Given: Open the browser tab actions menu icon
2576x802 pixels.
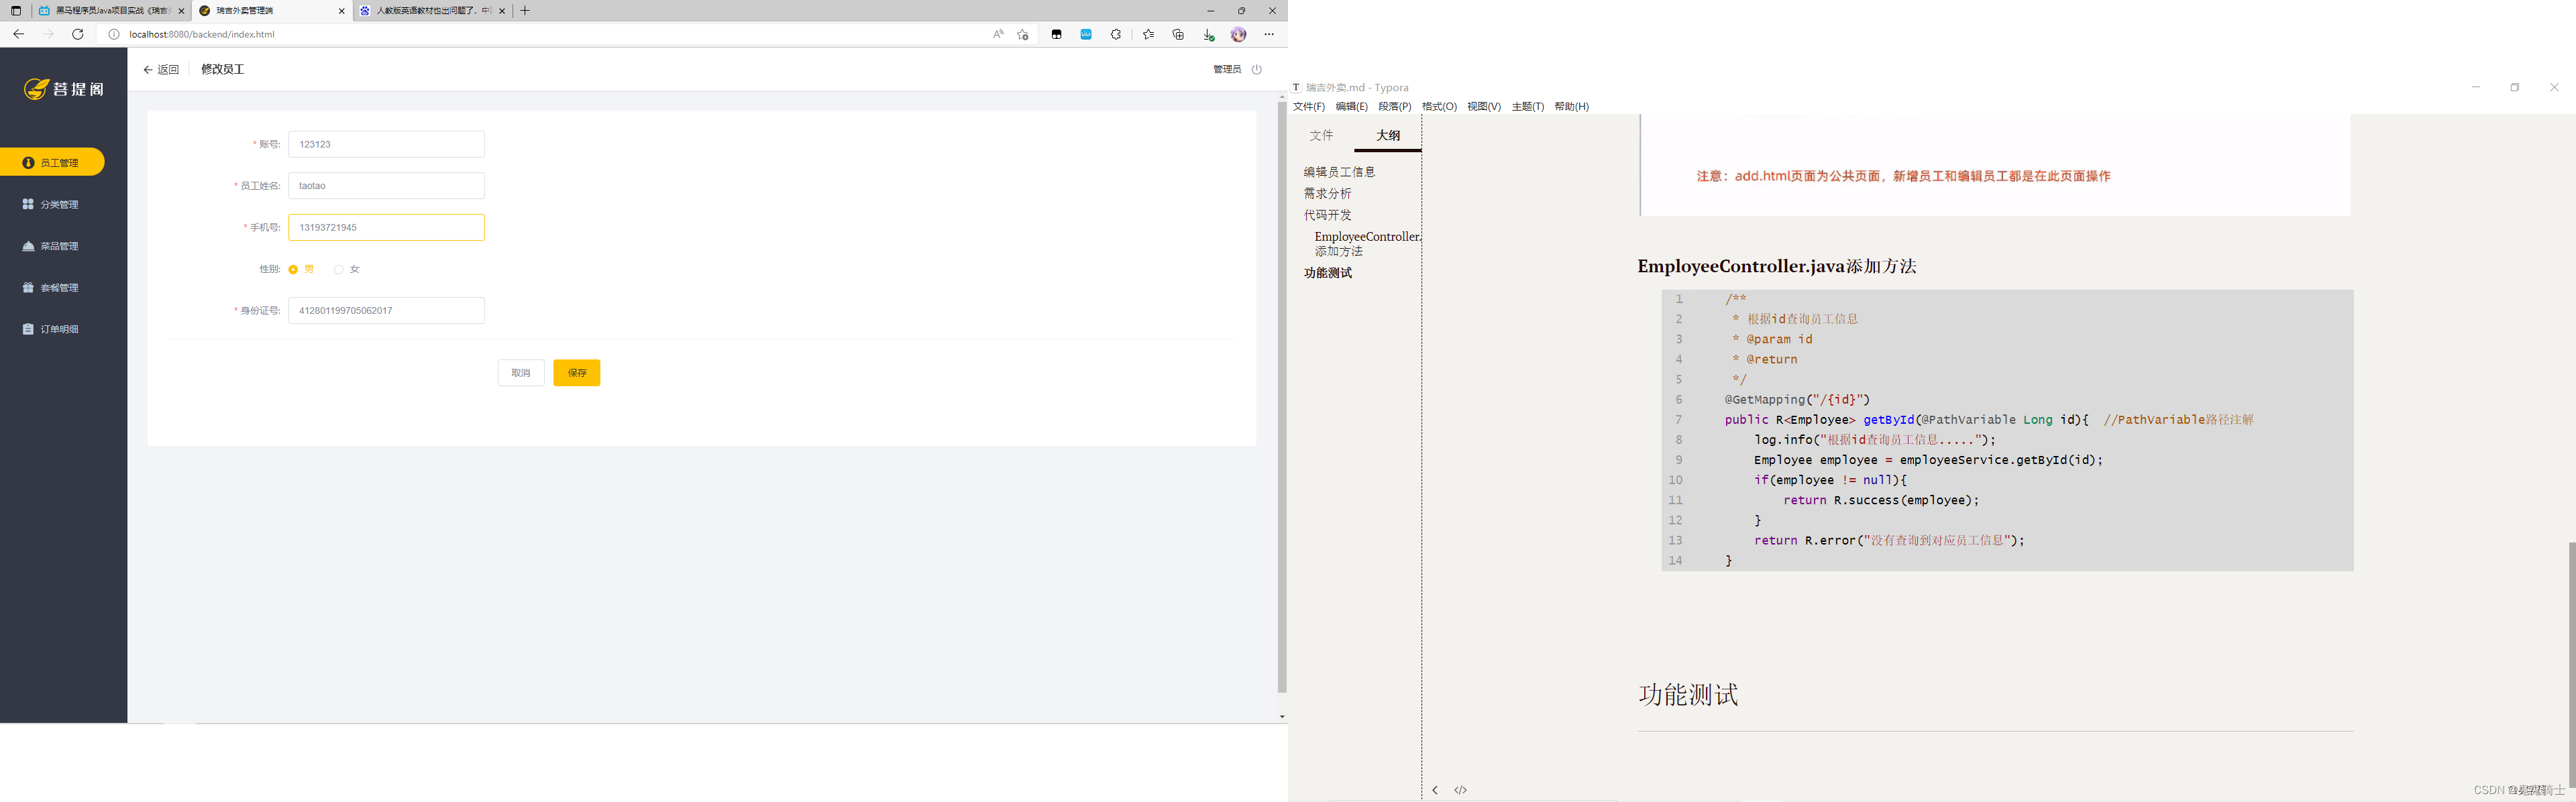Looking at the screenshot, I should point(16,11).
